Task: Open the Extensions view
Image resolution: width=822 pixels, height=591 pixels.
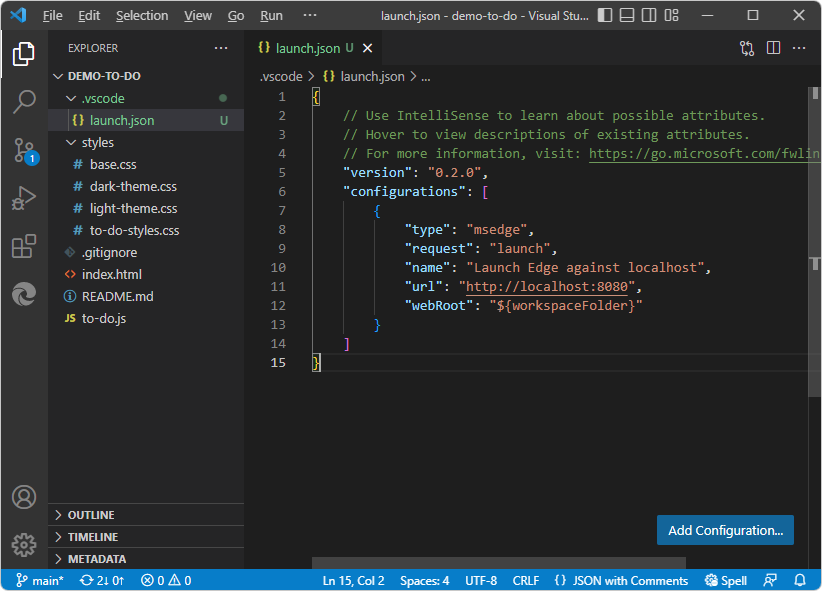Action: point(23,246)
